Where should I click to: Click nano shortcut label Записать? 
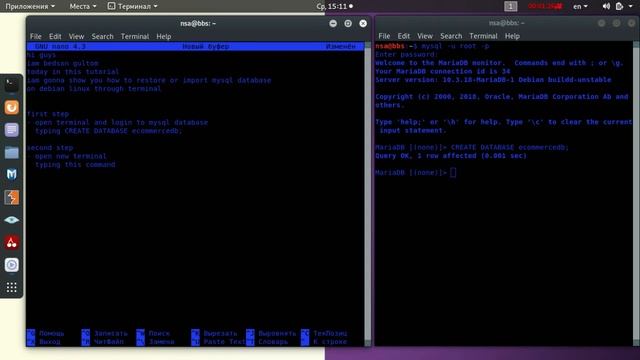click(111, 333)
